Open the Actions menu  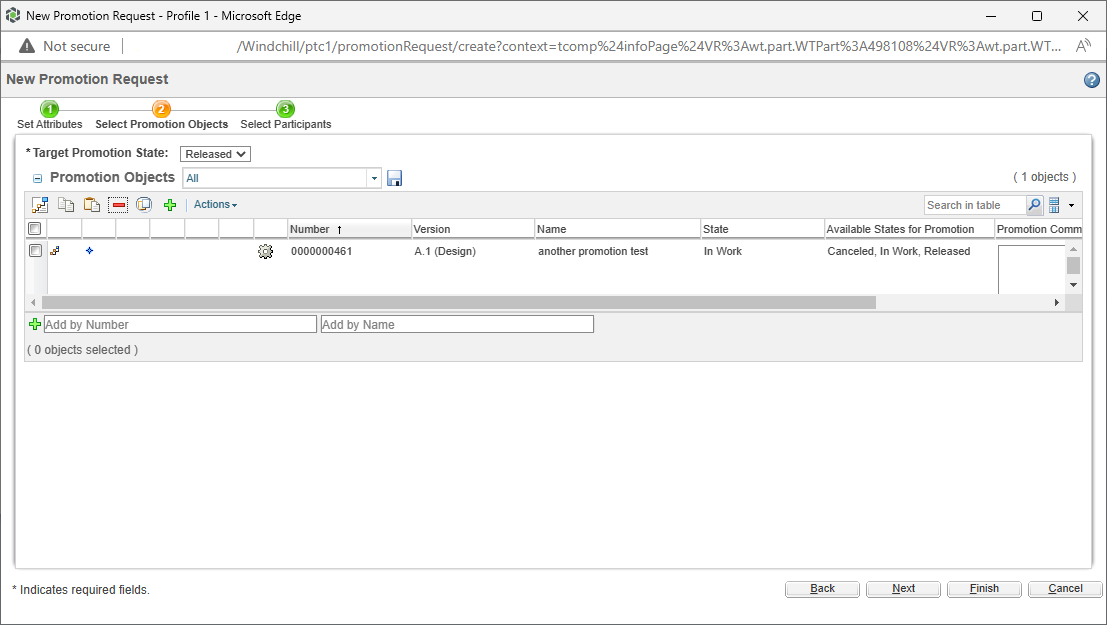(x=215, y=204)
